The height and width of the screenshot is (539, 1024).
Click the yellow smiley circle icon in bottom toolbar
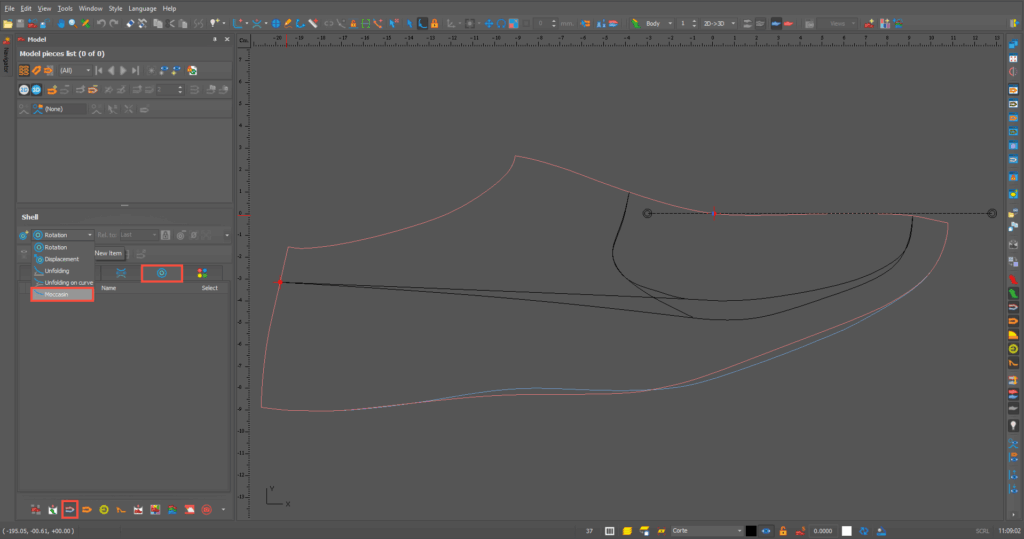tap(104, 509)
